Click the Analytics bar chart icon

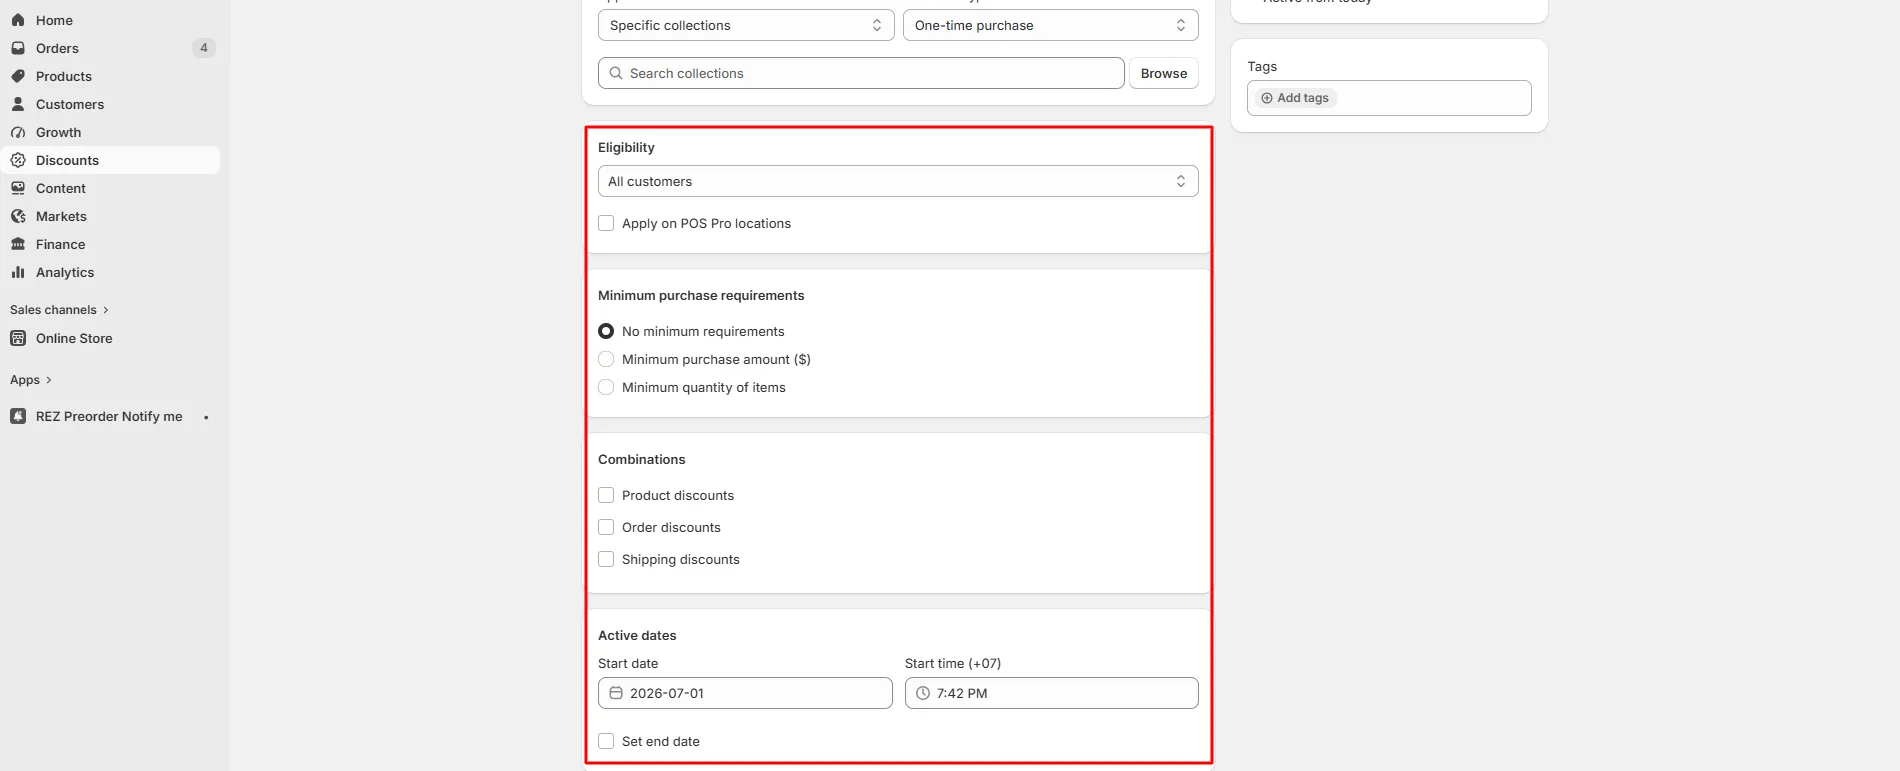point(18,272)
